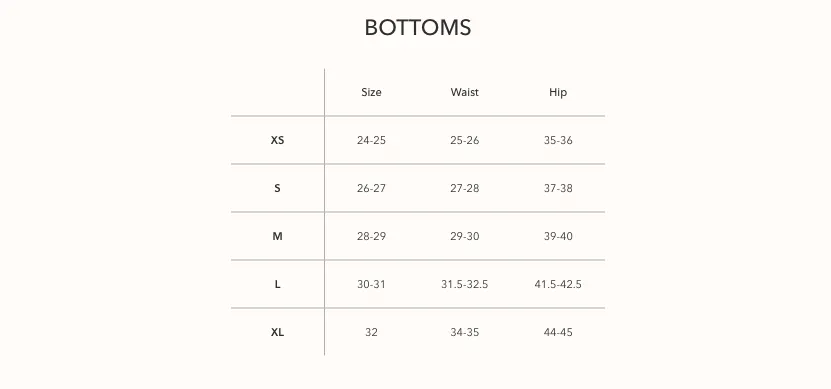Select the Hip column header
Image resolution: width=831 pixels, height=389 pixels.
click(558, 92)
